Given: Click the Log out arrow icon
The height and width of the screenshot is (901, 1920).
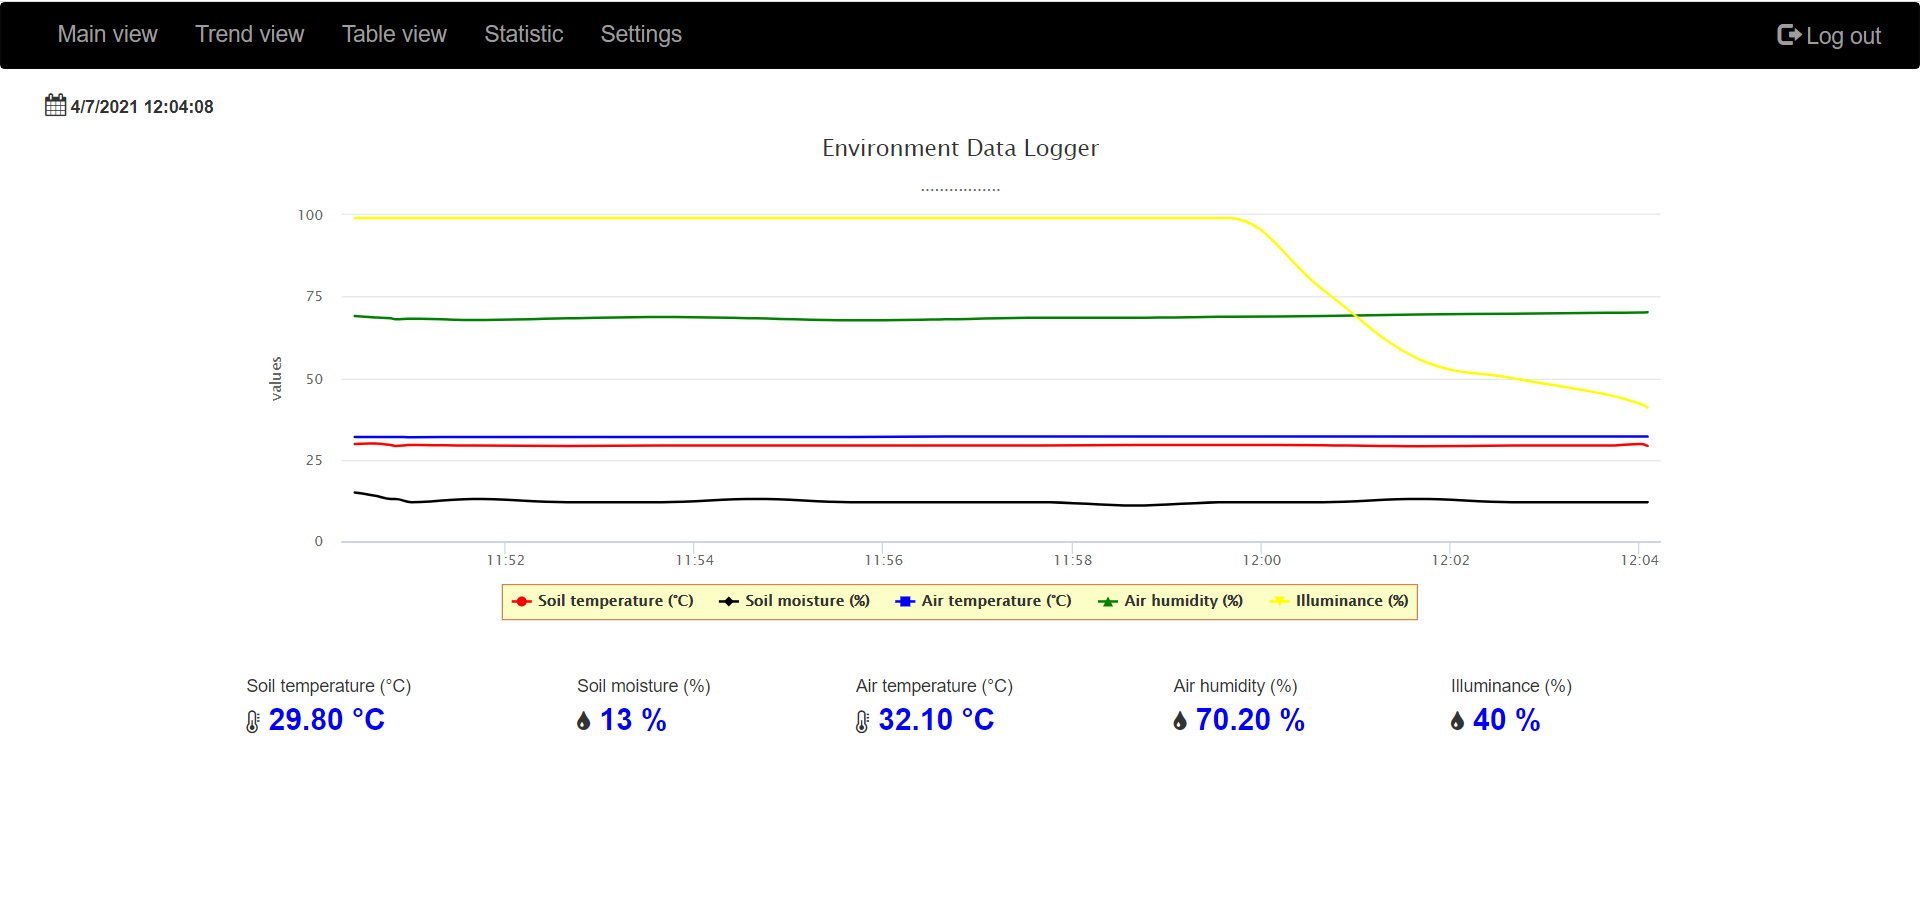Looking at the screenshot, I should pyautogui.click(x=1789, y=35).
